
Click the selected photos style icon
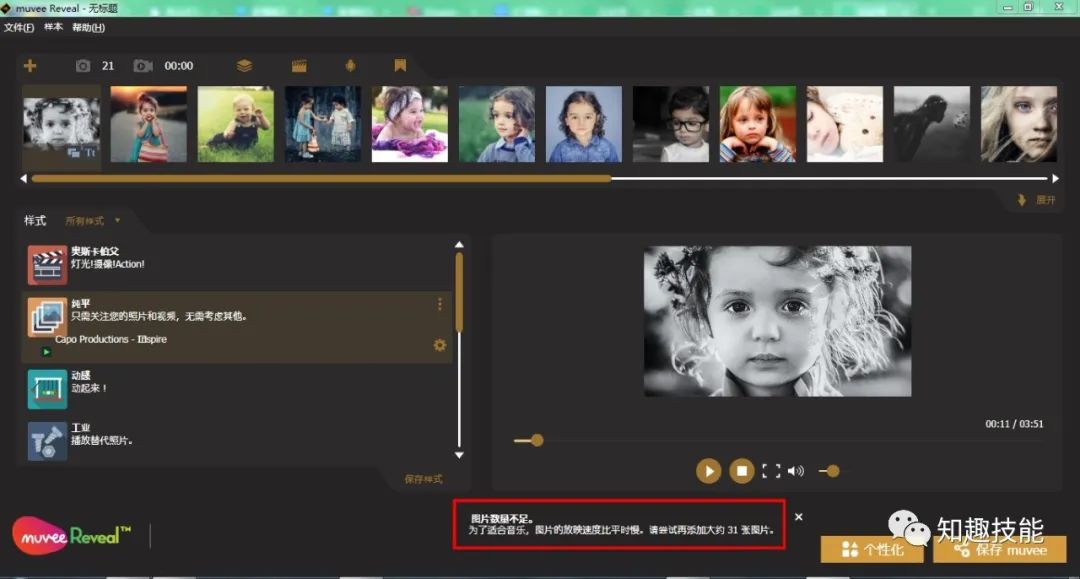[47, 317]
